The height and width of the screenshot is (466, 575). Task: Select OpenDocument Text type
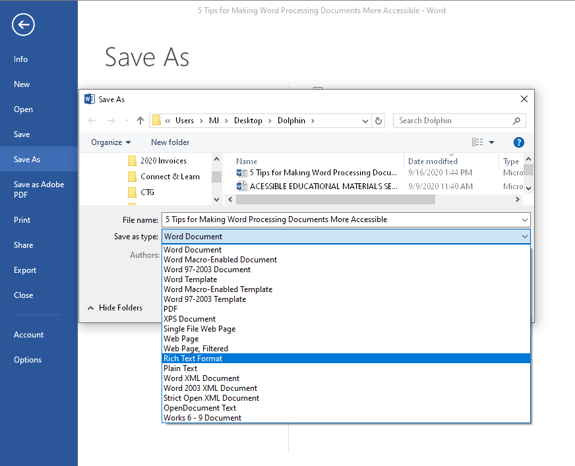click(x=346, y=408)
